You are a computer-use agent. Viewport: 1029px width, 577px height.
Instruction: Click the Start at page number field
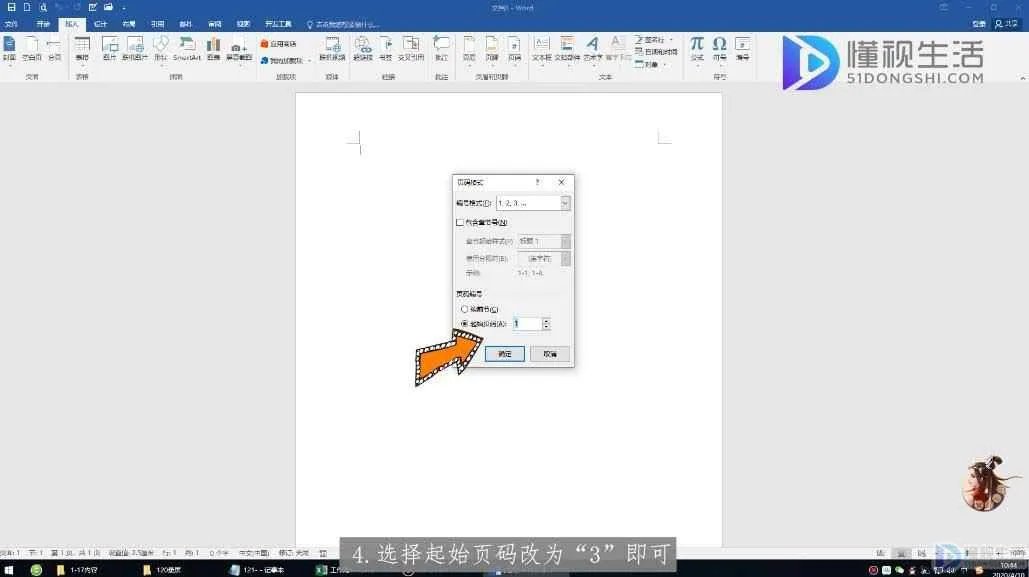click(526, 324)
